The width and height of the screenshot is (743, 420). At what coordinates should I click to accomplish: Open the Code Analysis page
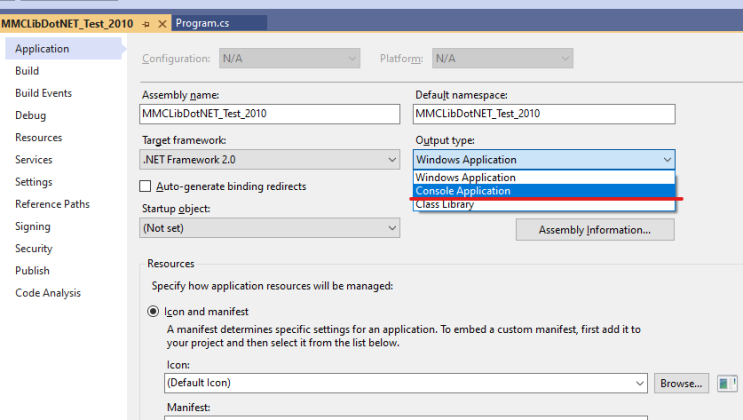(x=48, y=293)
